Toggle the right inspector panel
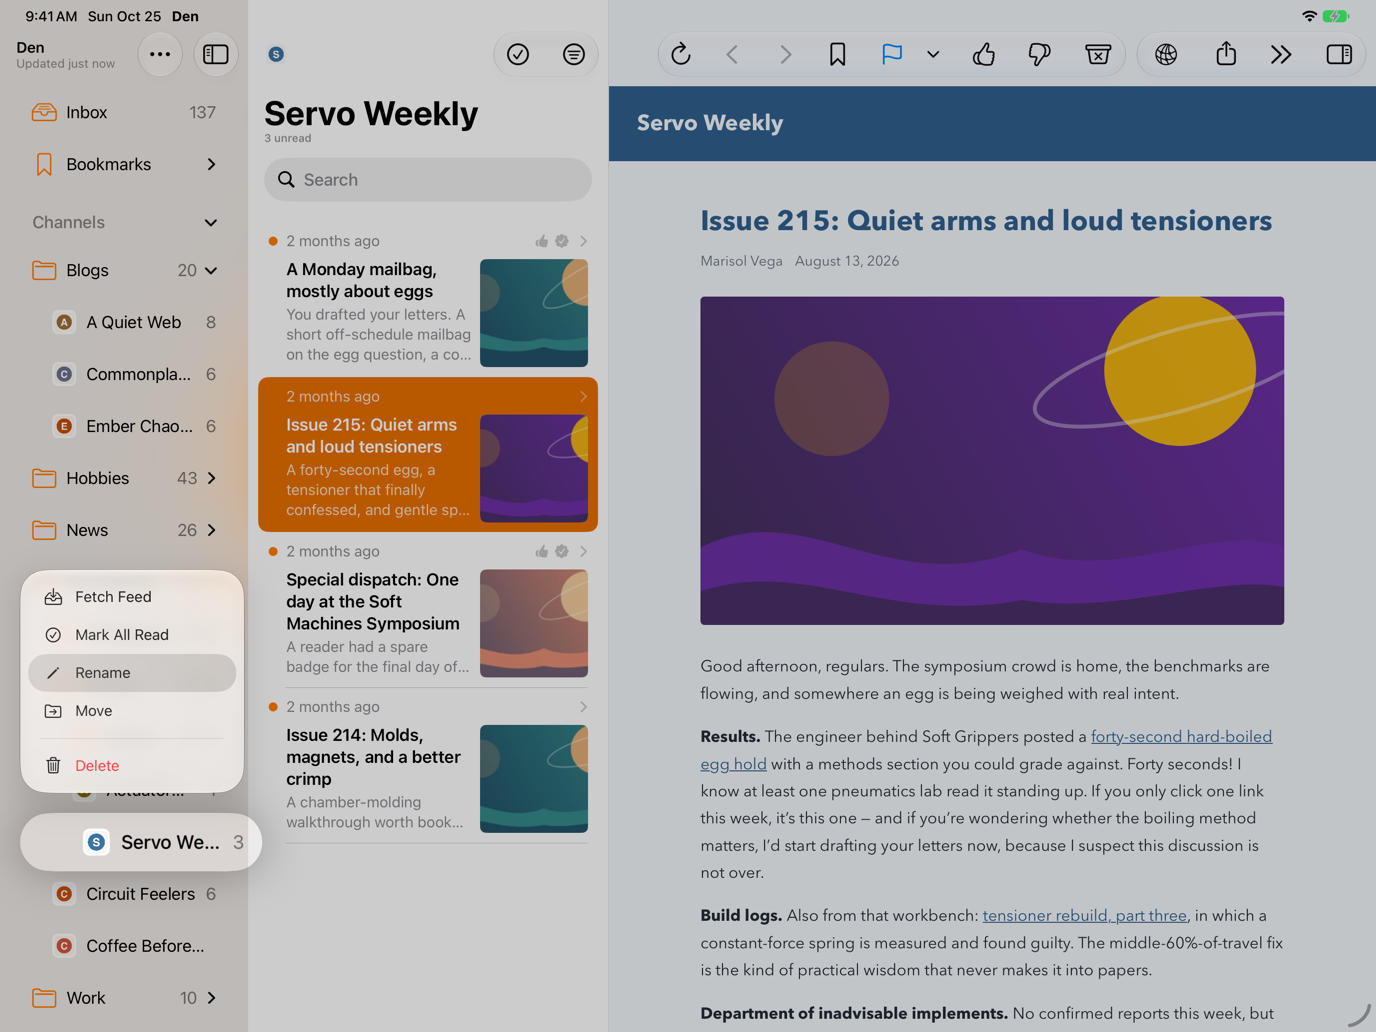1376x1032 pixels. (1339, 54)
